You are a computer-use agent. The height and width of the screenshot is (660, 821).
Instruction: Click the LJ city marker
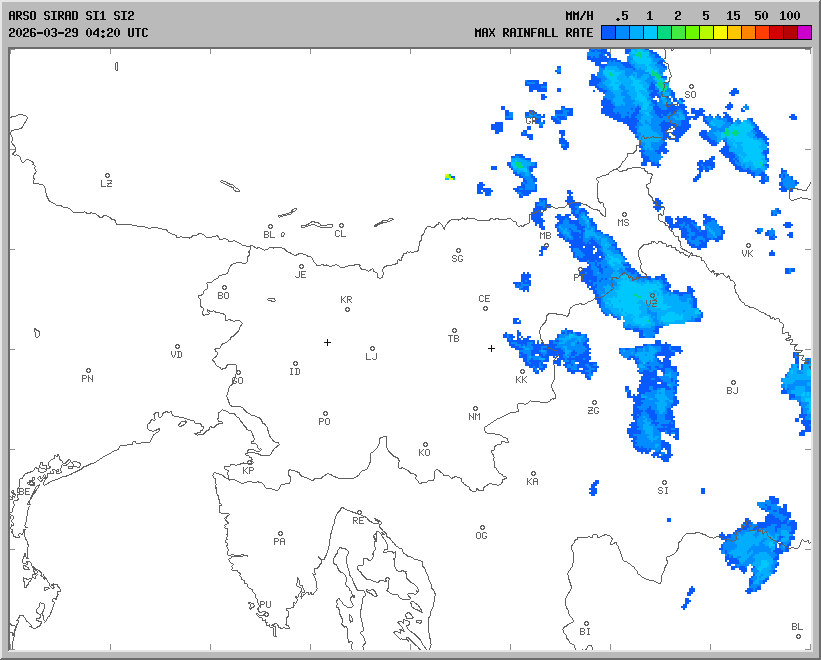tap(372, 349)
